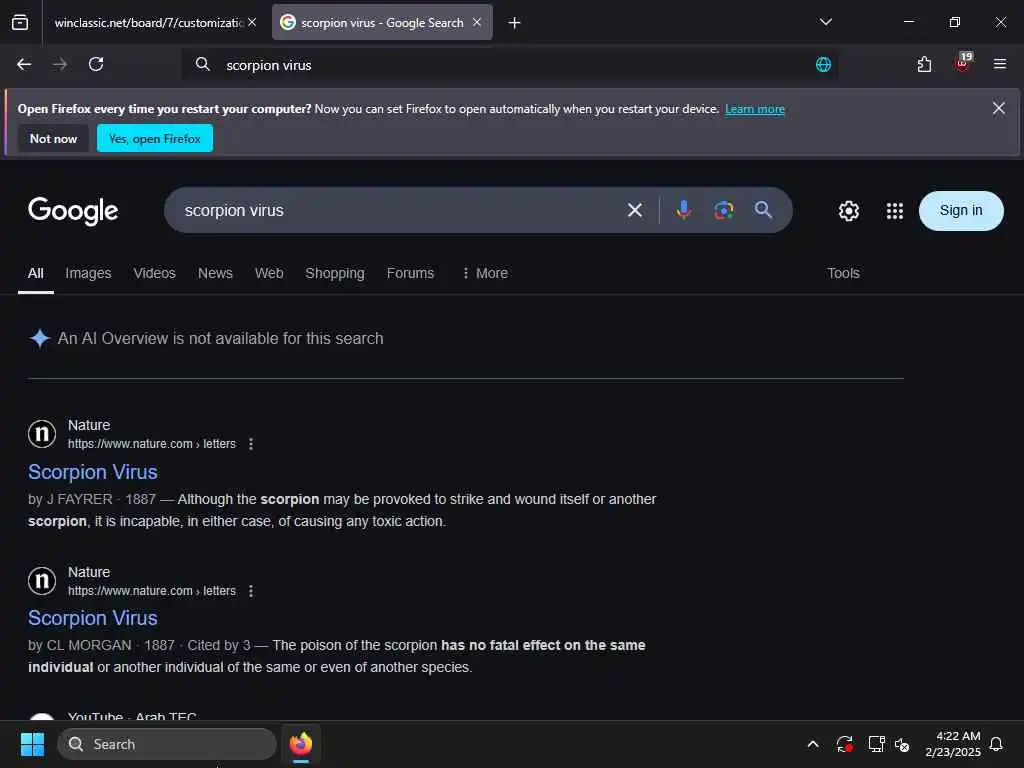Open the Firefox View icon
1024x768 pixels.
(x=20, y=22)
